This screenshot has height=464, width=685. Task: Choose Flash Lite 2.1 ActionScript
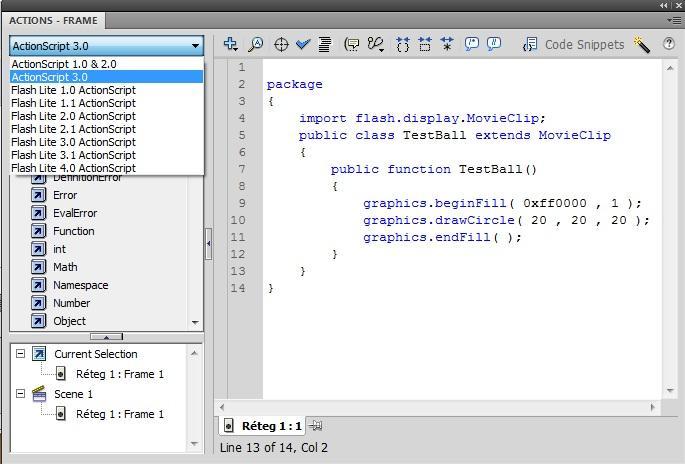[107, 129]
